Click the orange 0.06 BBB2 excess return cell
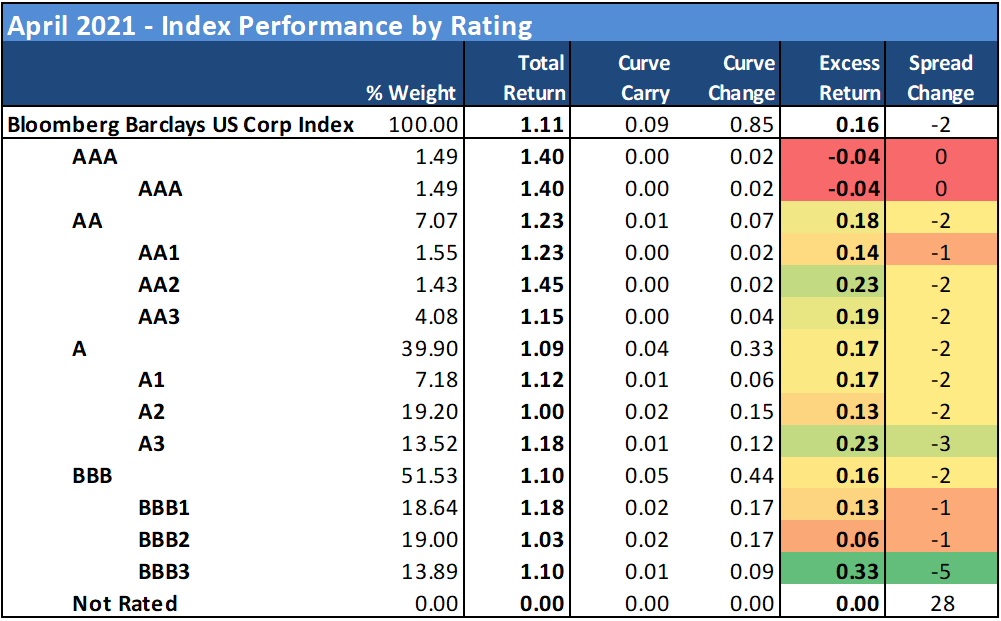1001x621 pixels. click(858, 540)
